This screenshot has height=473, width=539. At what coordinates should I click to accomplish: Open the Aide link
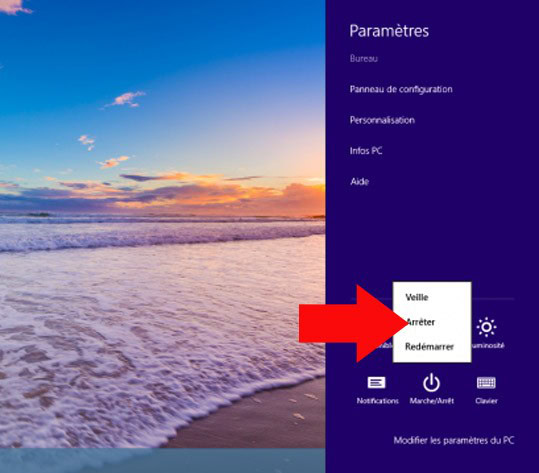359,181
